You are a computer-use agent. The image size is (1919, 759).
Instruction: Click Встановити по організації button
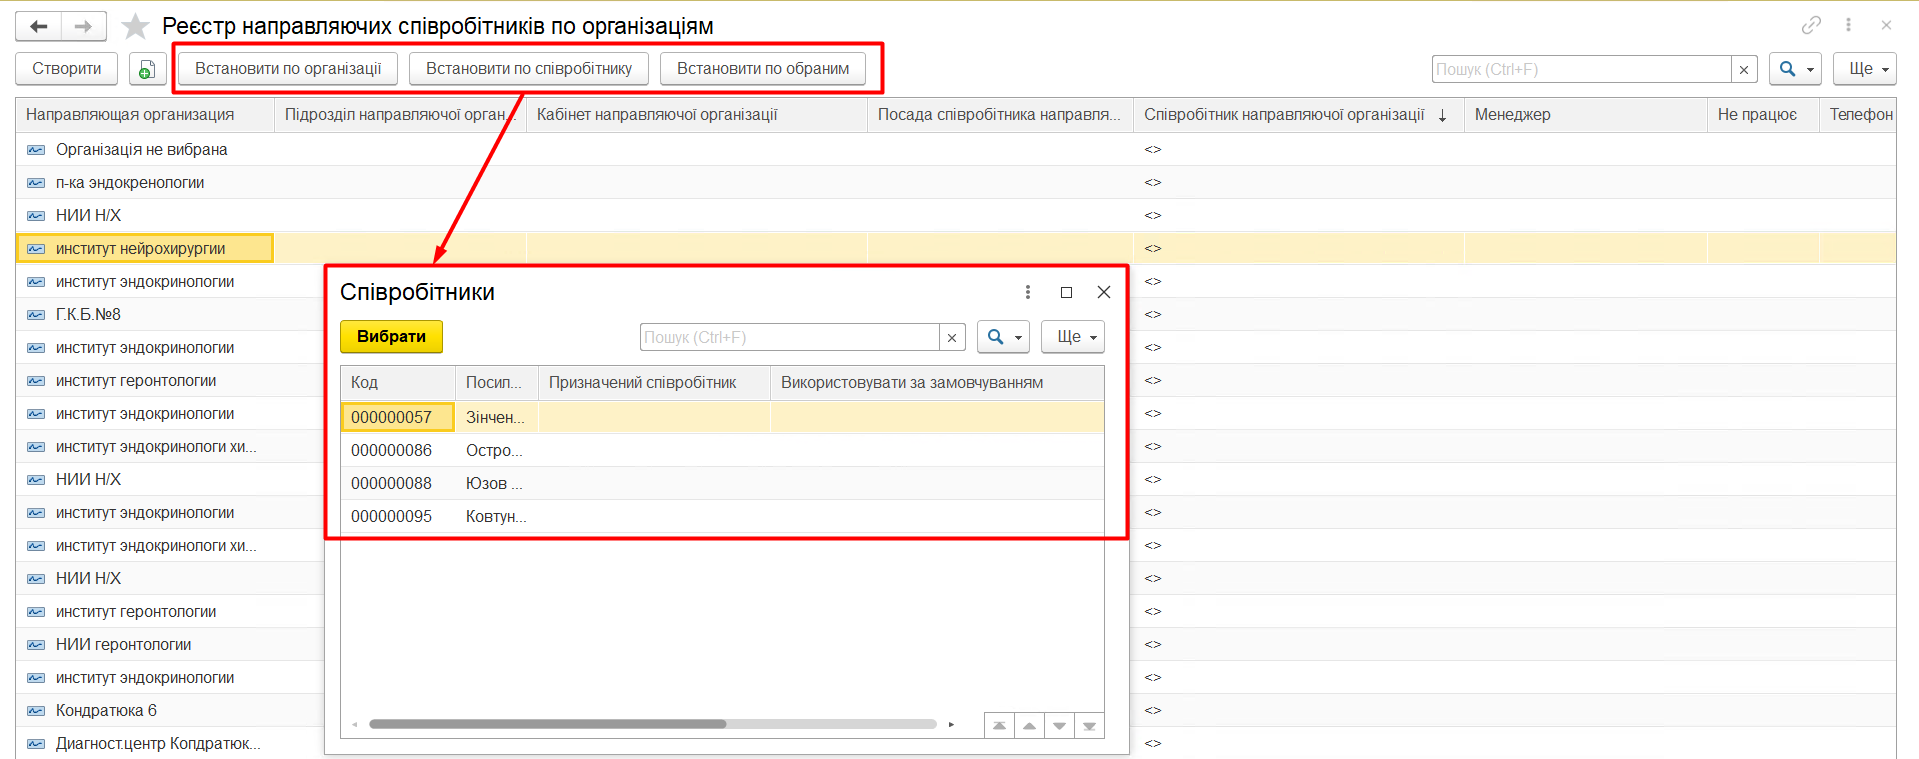point(288,69)
